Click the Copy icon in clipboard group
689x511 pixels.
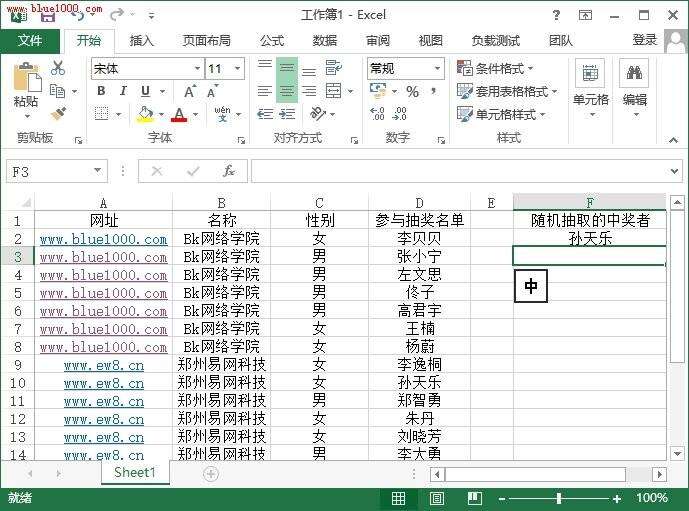[x=58, y=91]
